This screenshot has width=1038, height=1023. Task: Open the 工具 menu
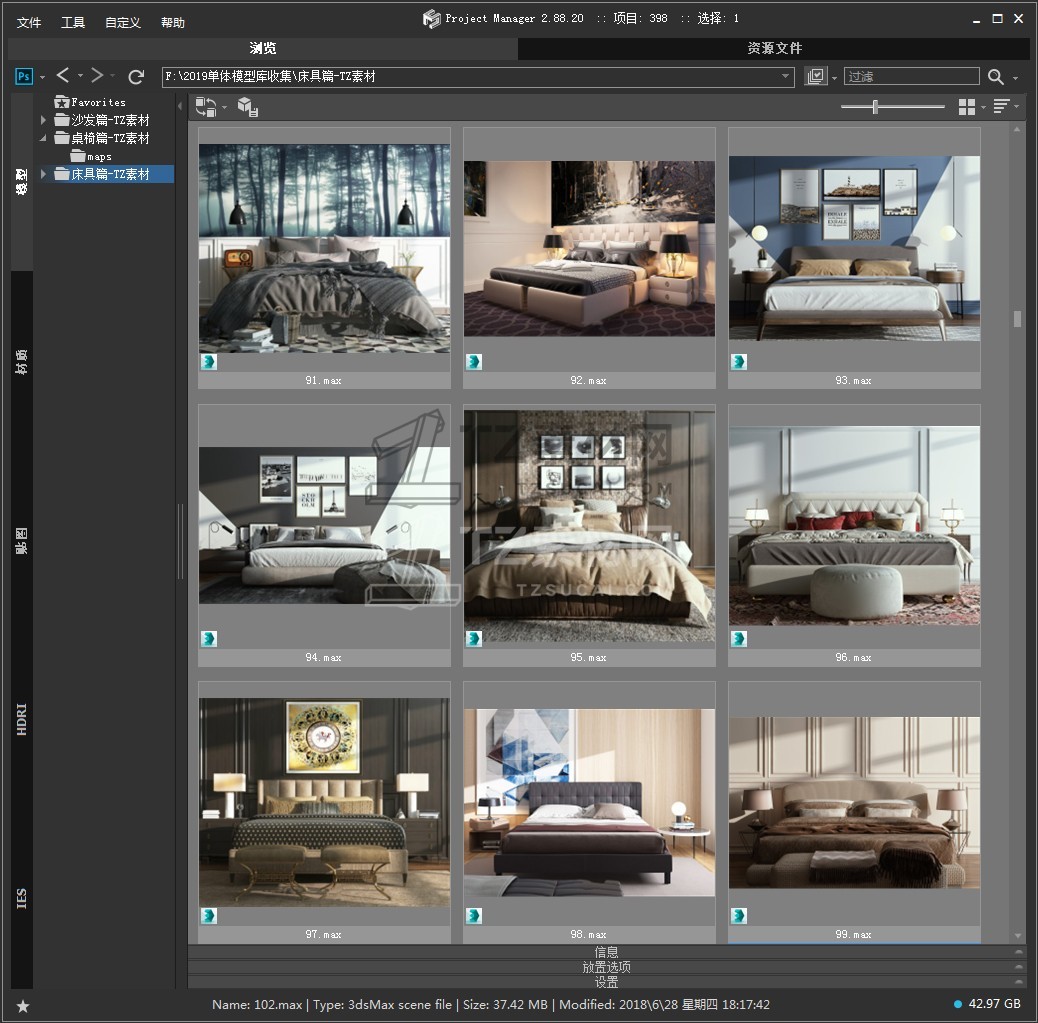[x=73, y=22]
